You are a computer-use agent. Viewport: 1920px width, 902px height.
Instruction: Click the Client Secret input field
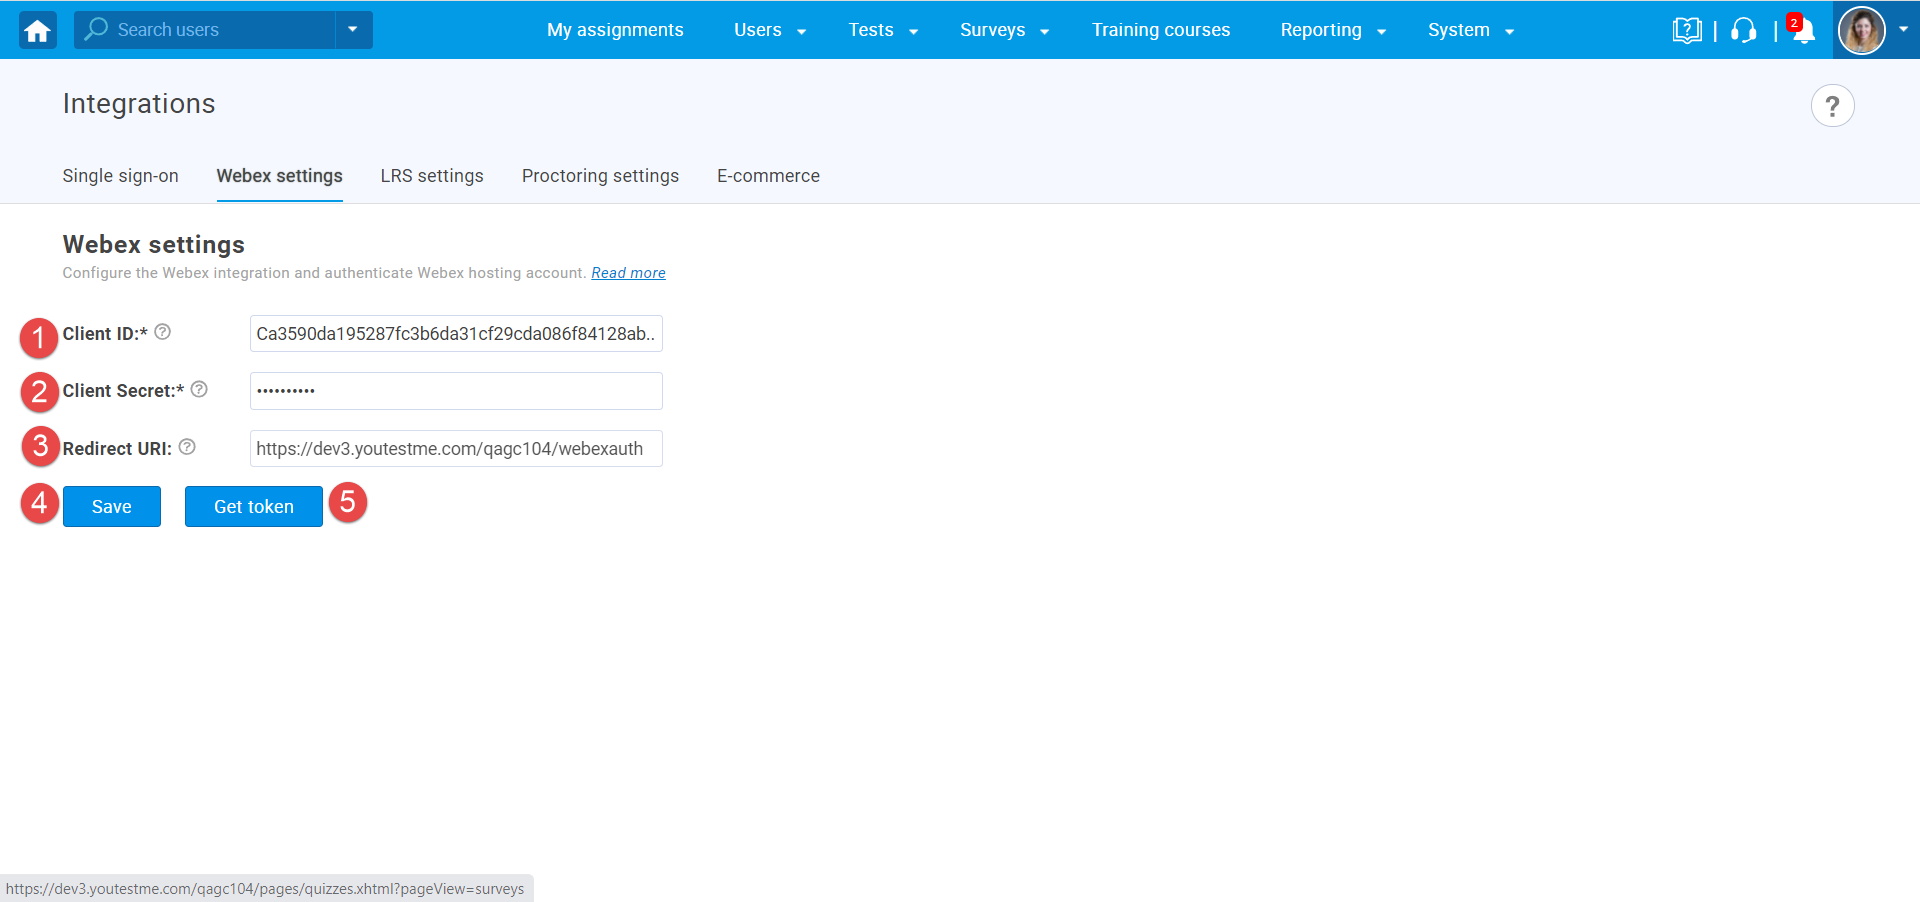pos(455,391)
